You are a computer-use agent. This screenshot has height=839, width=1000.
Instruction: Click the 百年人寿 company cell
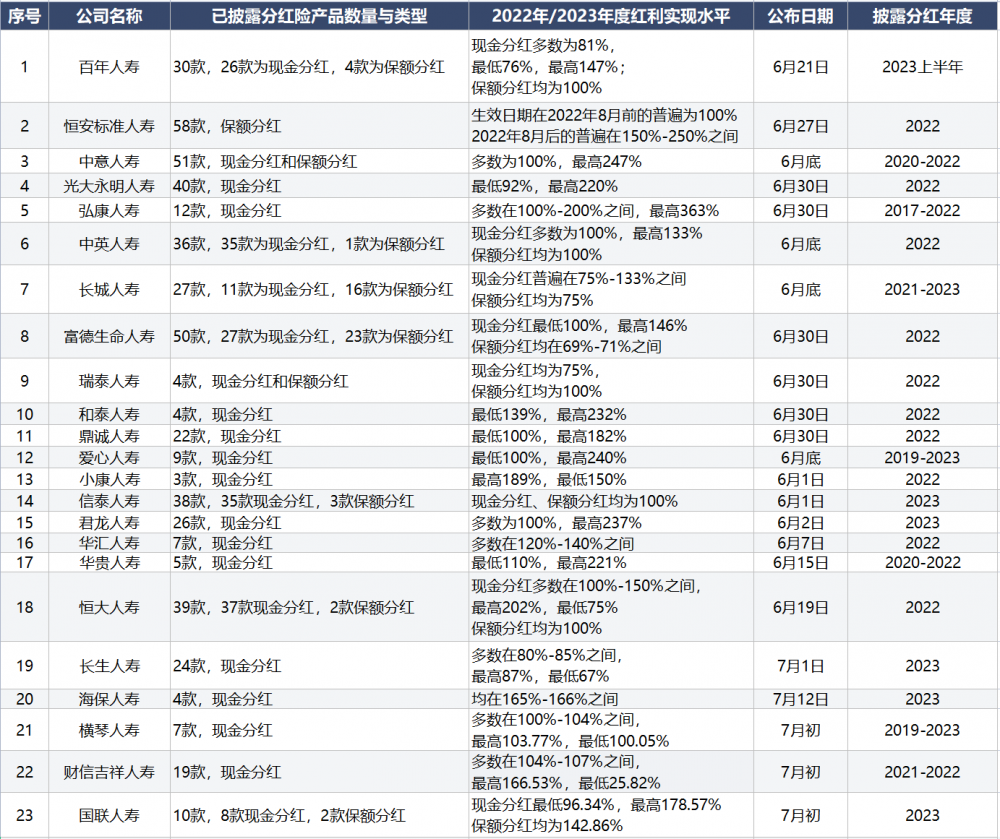[109, 67]
